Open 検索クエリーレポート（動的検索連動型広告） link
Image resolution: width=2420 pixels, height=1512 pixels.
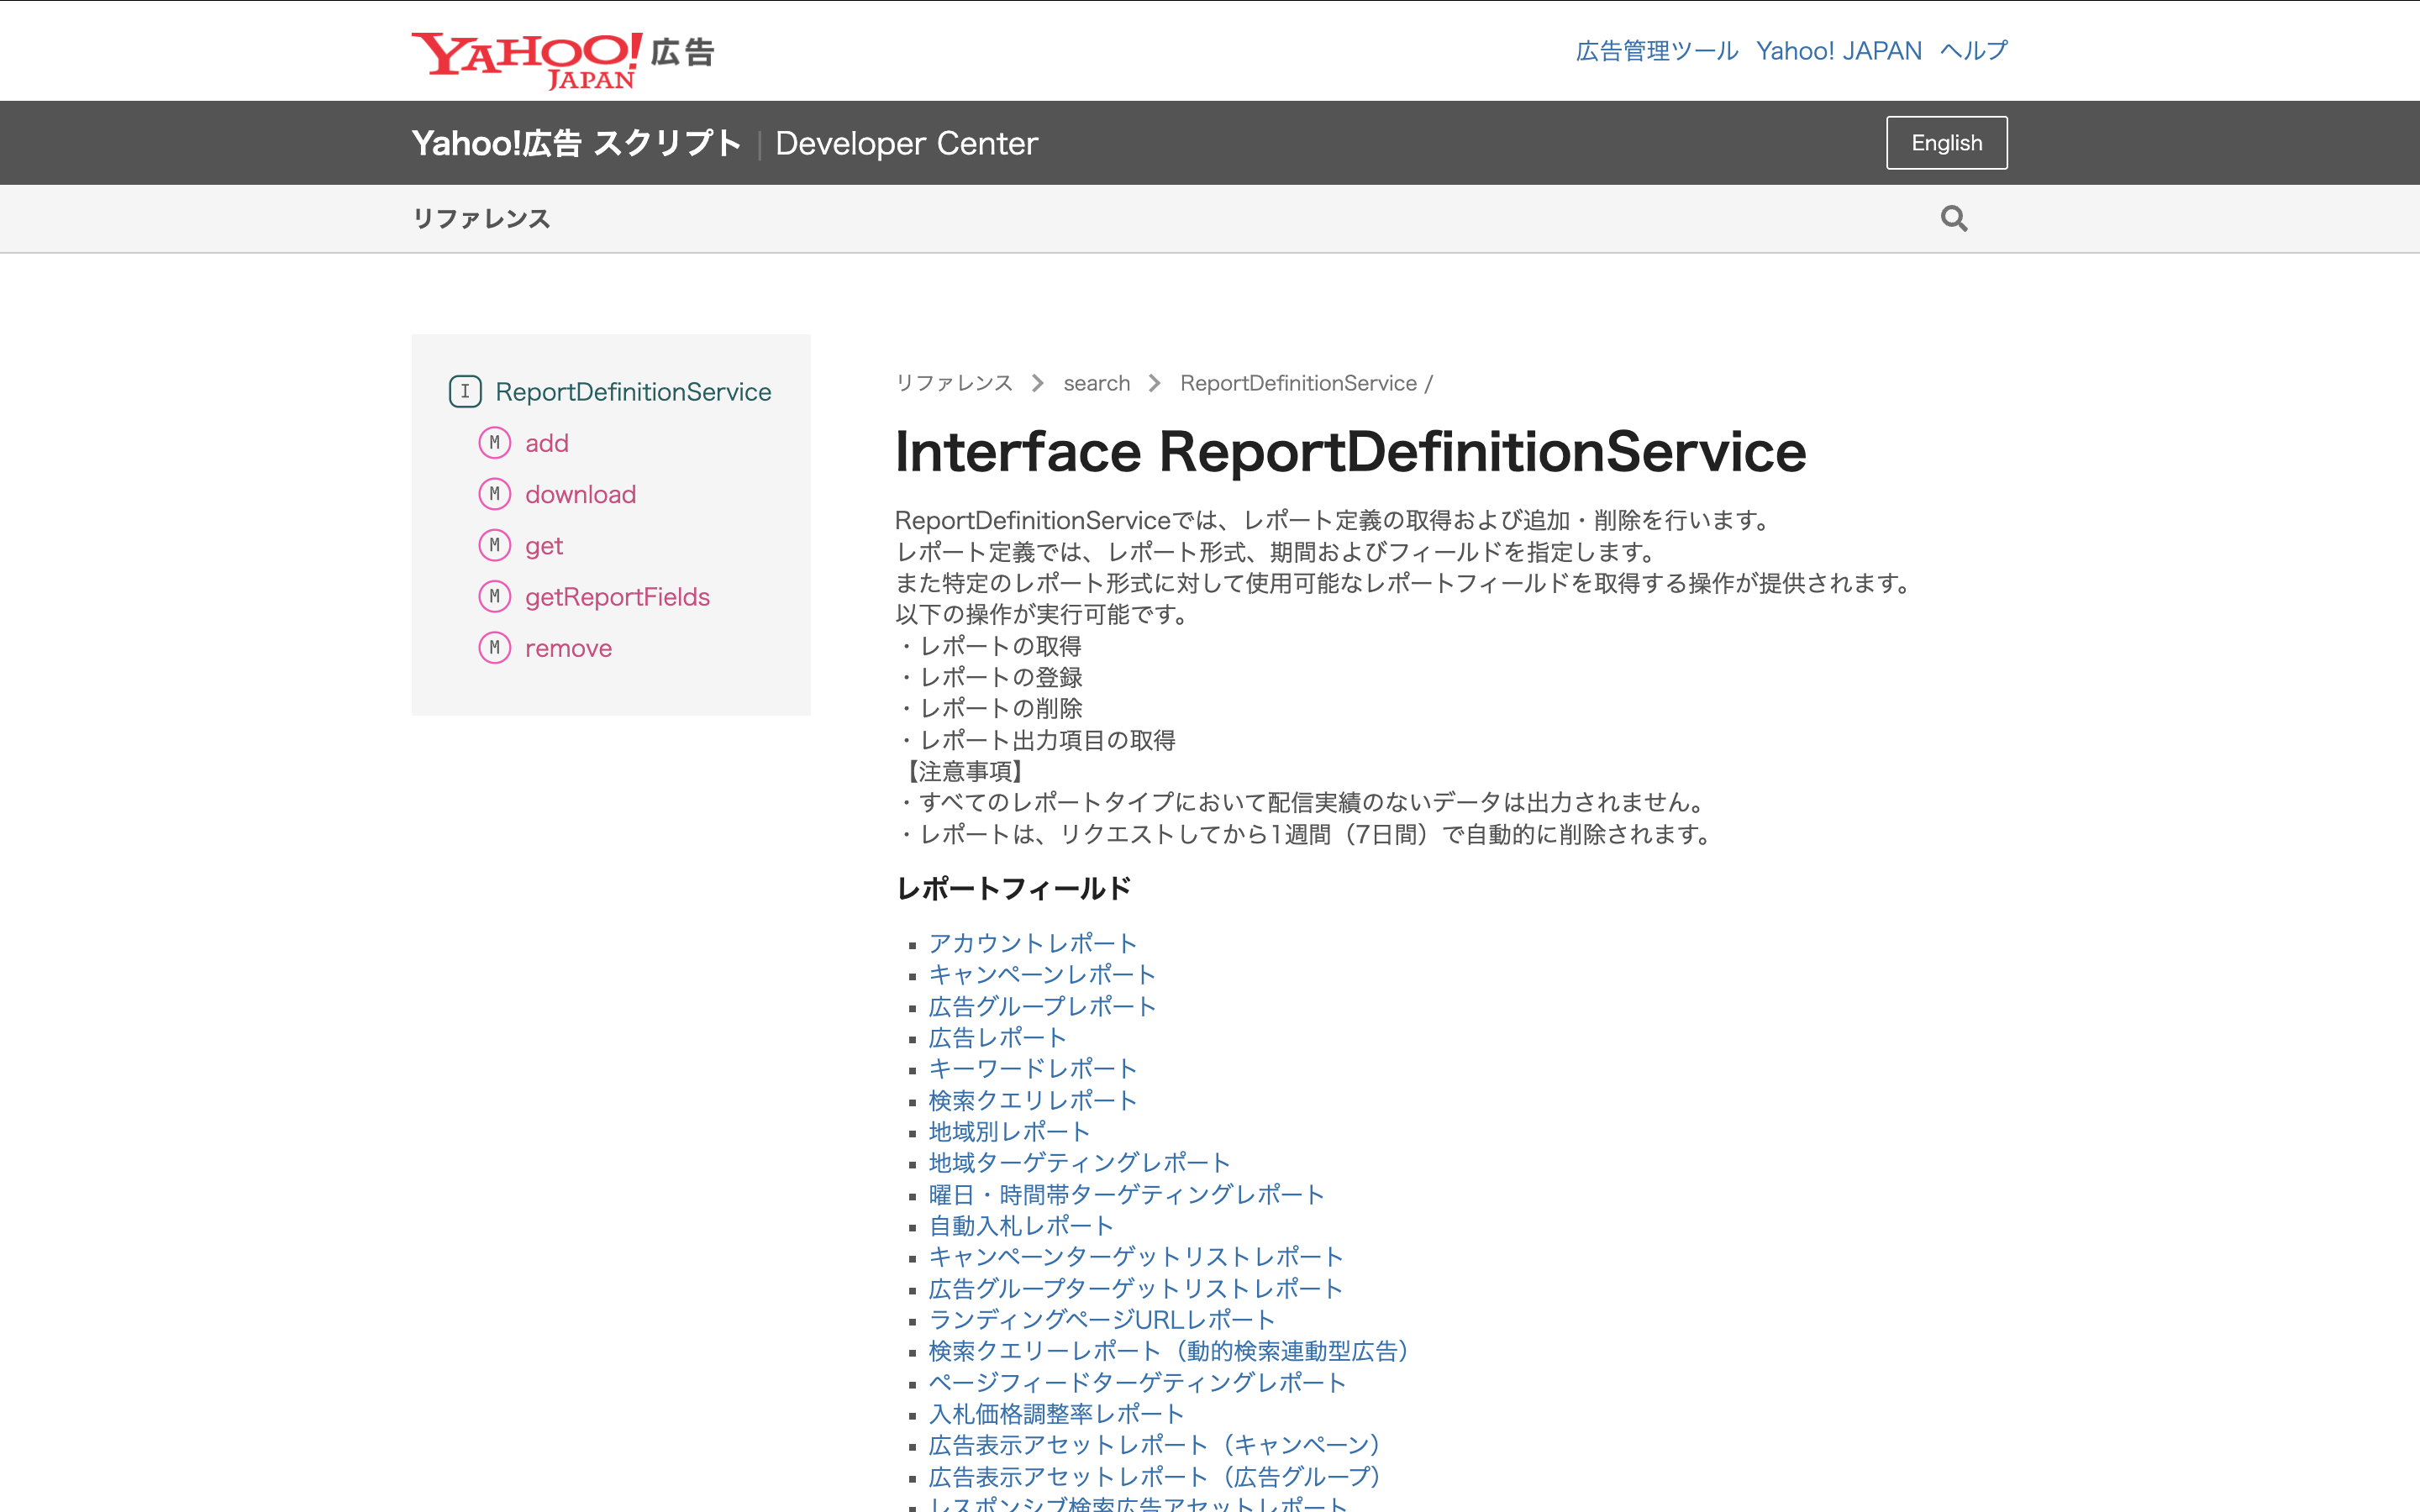coord(1169,1351)
